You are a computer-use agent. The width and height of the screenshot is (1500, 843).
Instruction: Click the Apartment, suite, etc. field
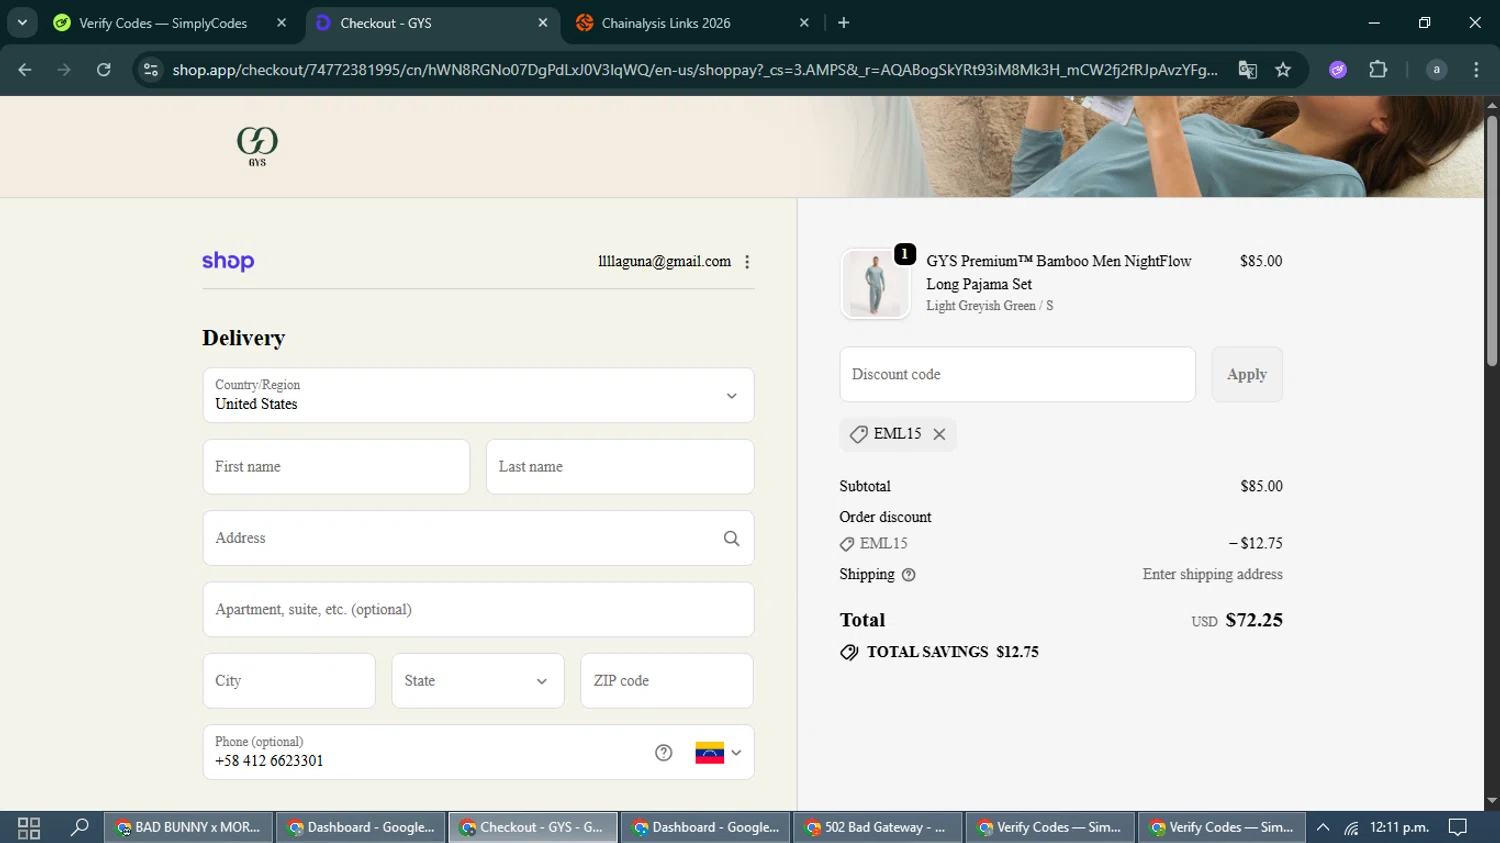(x=478, y=610)
